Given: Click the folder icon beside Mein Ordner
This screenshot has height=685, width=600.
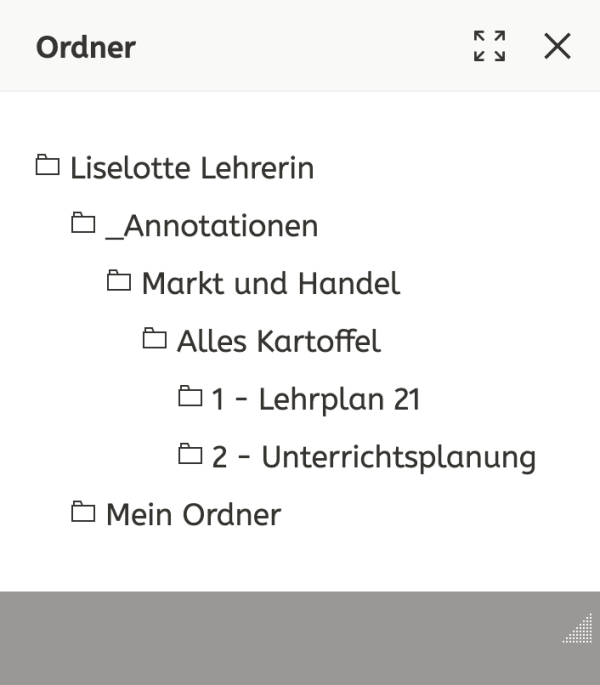Looking at the screenshot, I should coord(83,511).
